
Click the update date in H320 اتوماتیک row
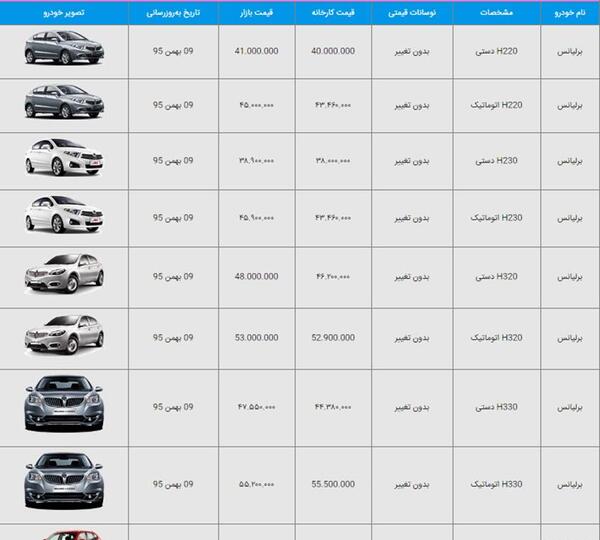pos(173,338)
